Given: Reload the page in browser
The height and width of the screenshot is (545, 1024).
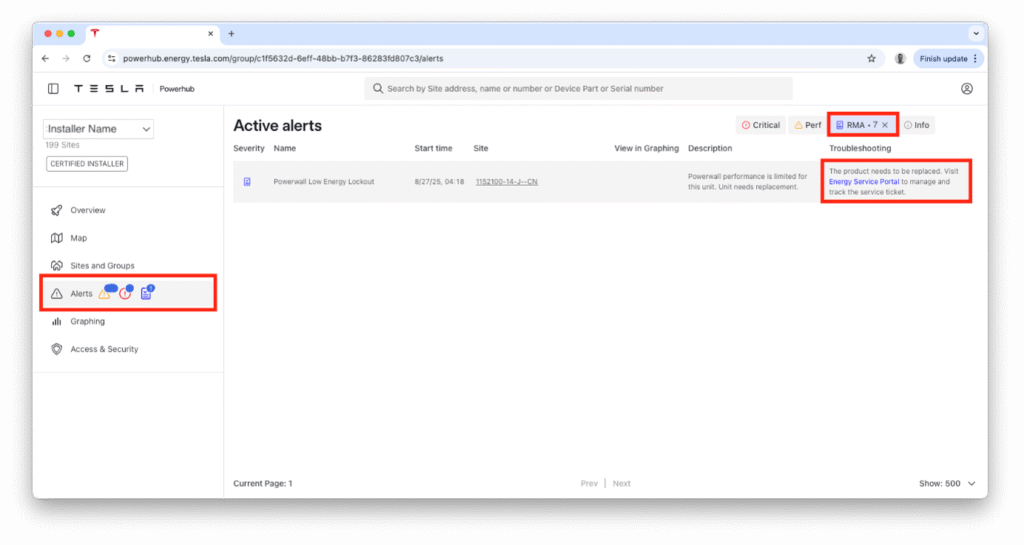Looking at the screenshot, I should coord(87,59).
